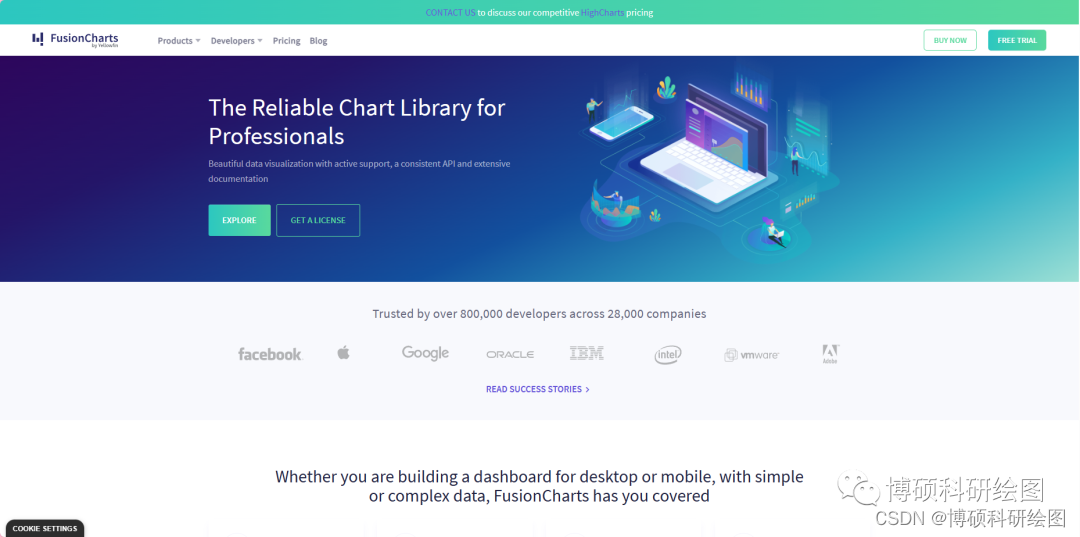The width and height of the screenshot is (1080, 537).
Task: Open the HighCharts link in banner
Action: [x=603, y=12]
